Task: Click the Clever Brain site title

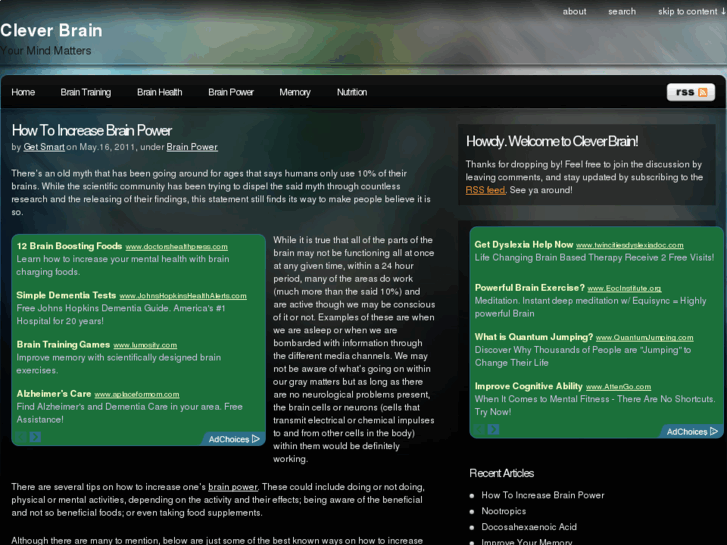Action: pos(51,30)
